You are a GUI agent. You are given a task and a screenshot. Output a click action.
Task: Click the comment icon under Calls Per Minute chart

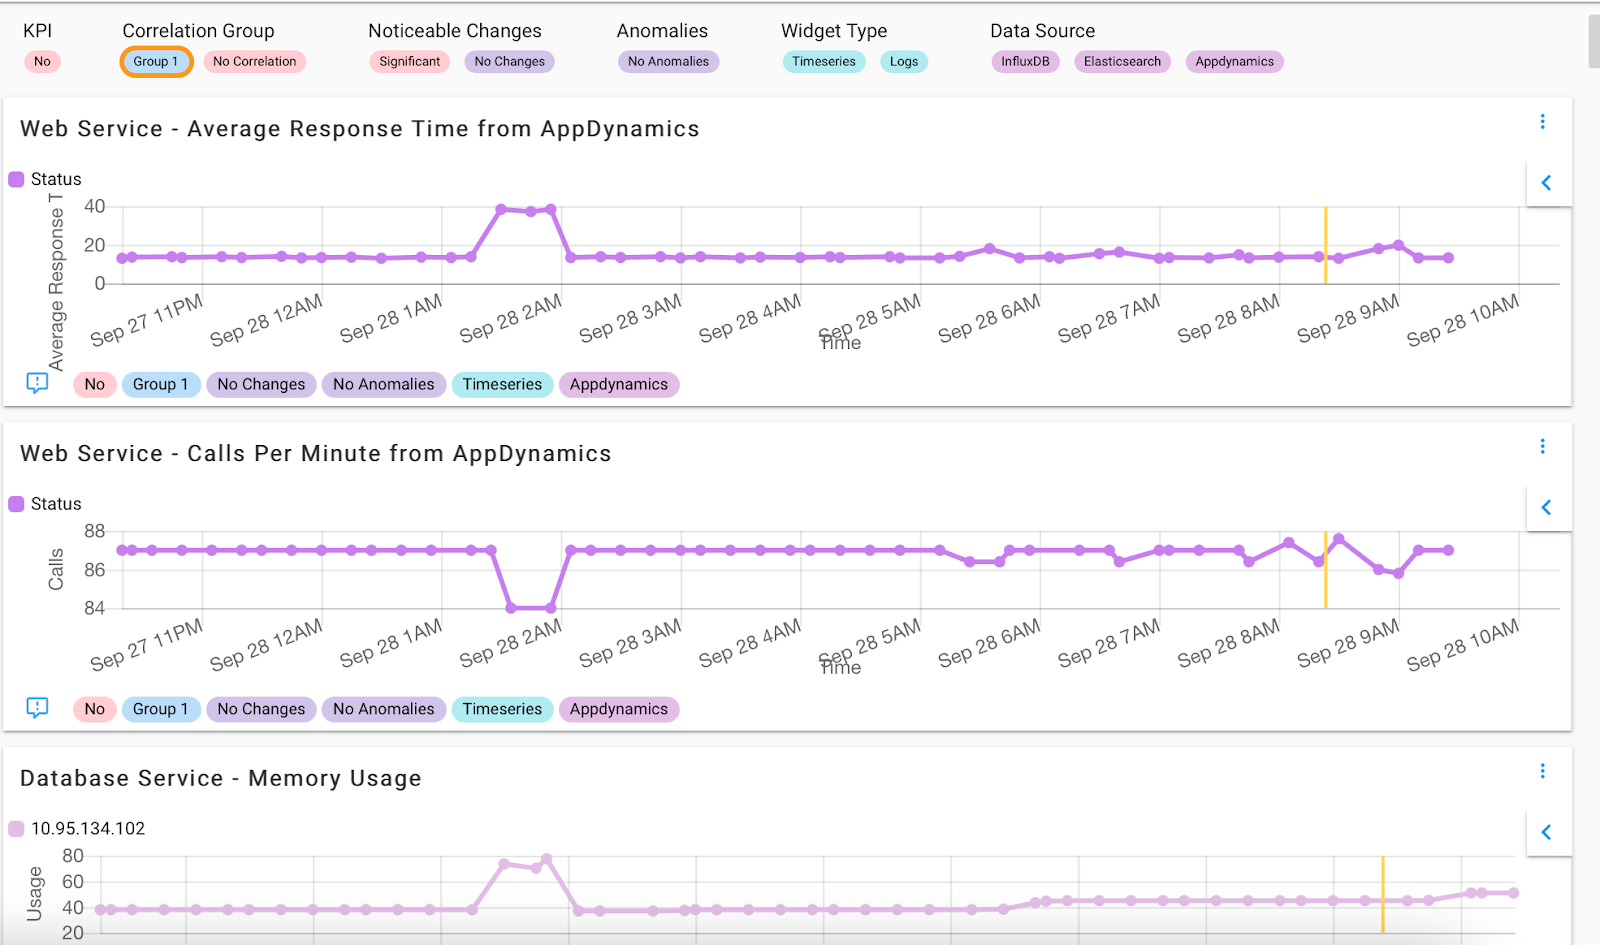[37, 708]
